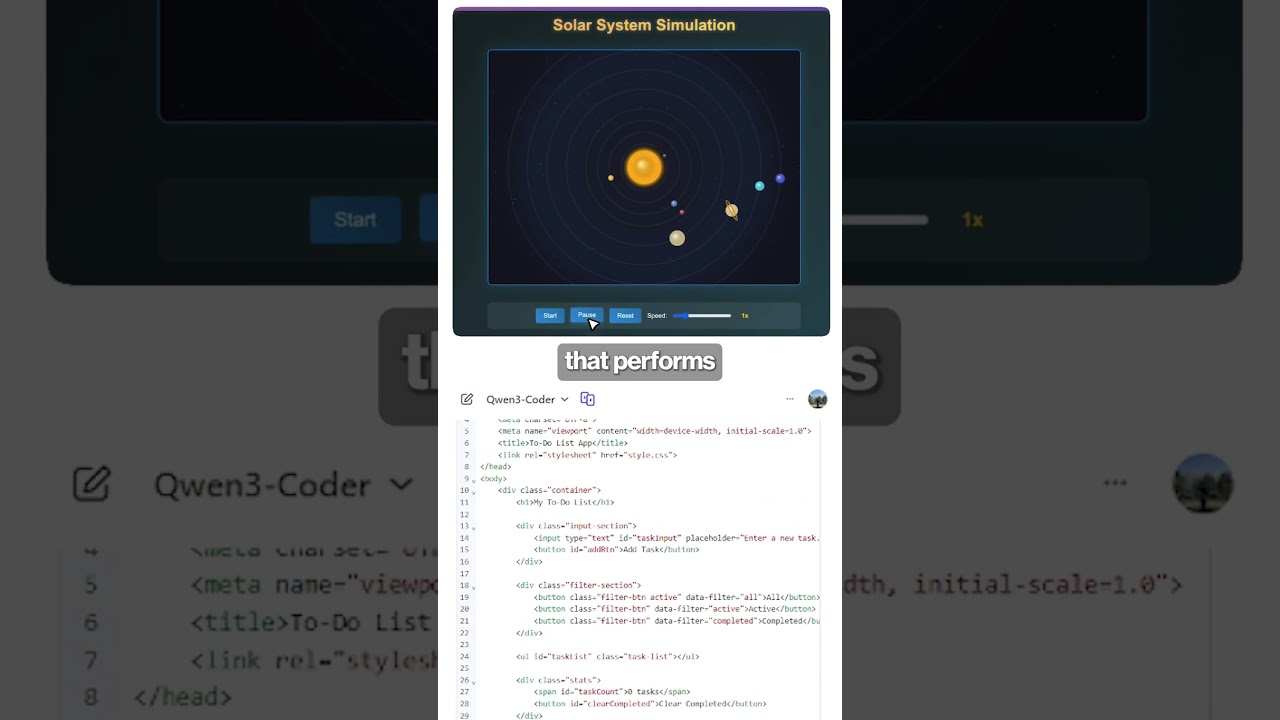Click the code line with href="style.css"
The width and height of the screenshot is (1280, 720).
click(588, 455)
